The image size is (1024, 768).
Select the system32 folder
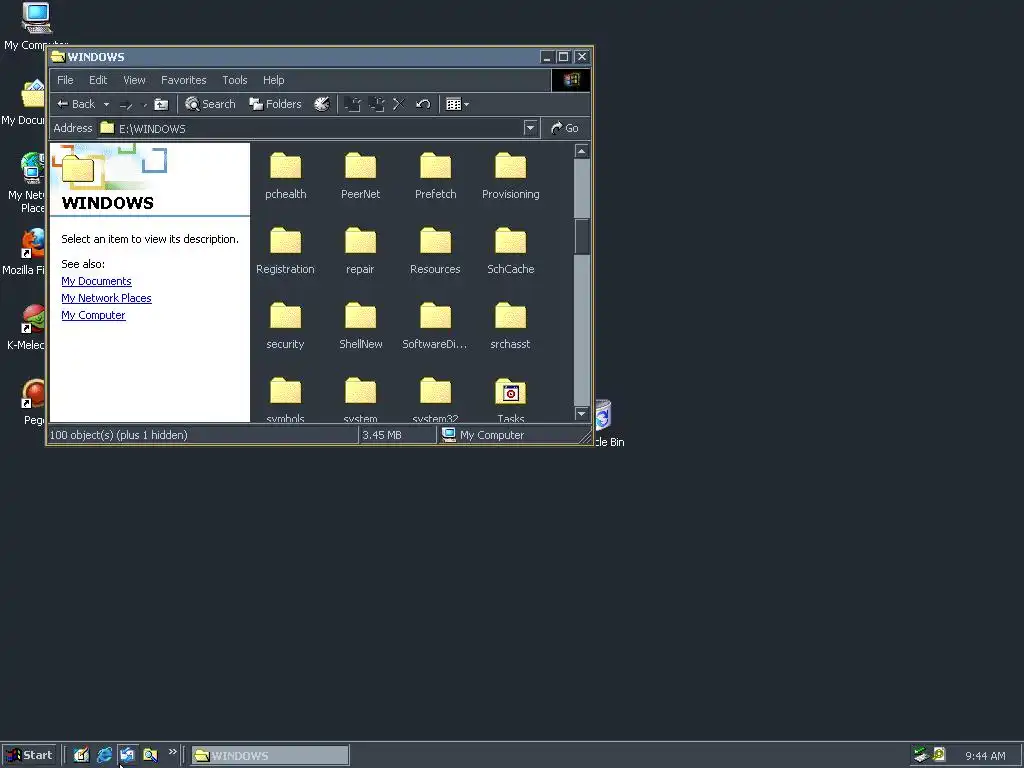(436, 398)
